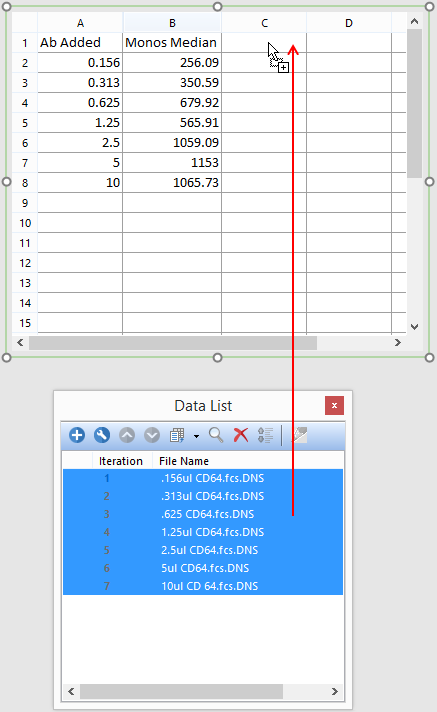Click the cell containing 565.91
The image size is (437, 712).
[172, 123]
